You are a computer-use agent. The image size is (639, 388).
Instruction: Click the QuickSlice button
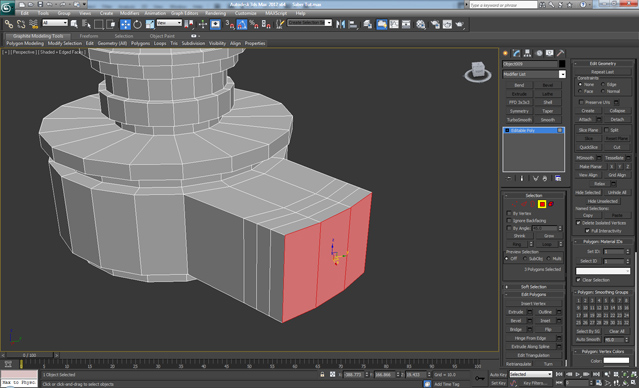point(588,147)
